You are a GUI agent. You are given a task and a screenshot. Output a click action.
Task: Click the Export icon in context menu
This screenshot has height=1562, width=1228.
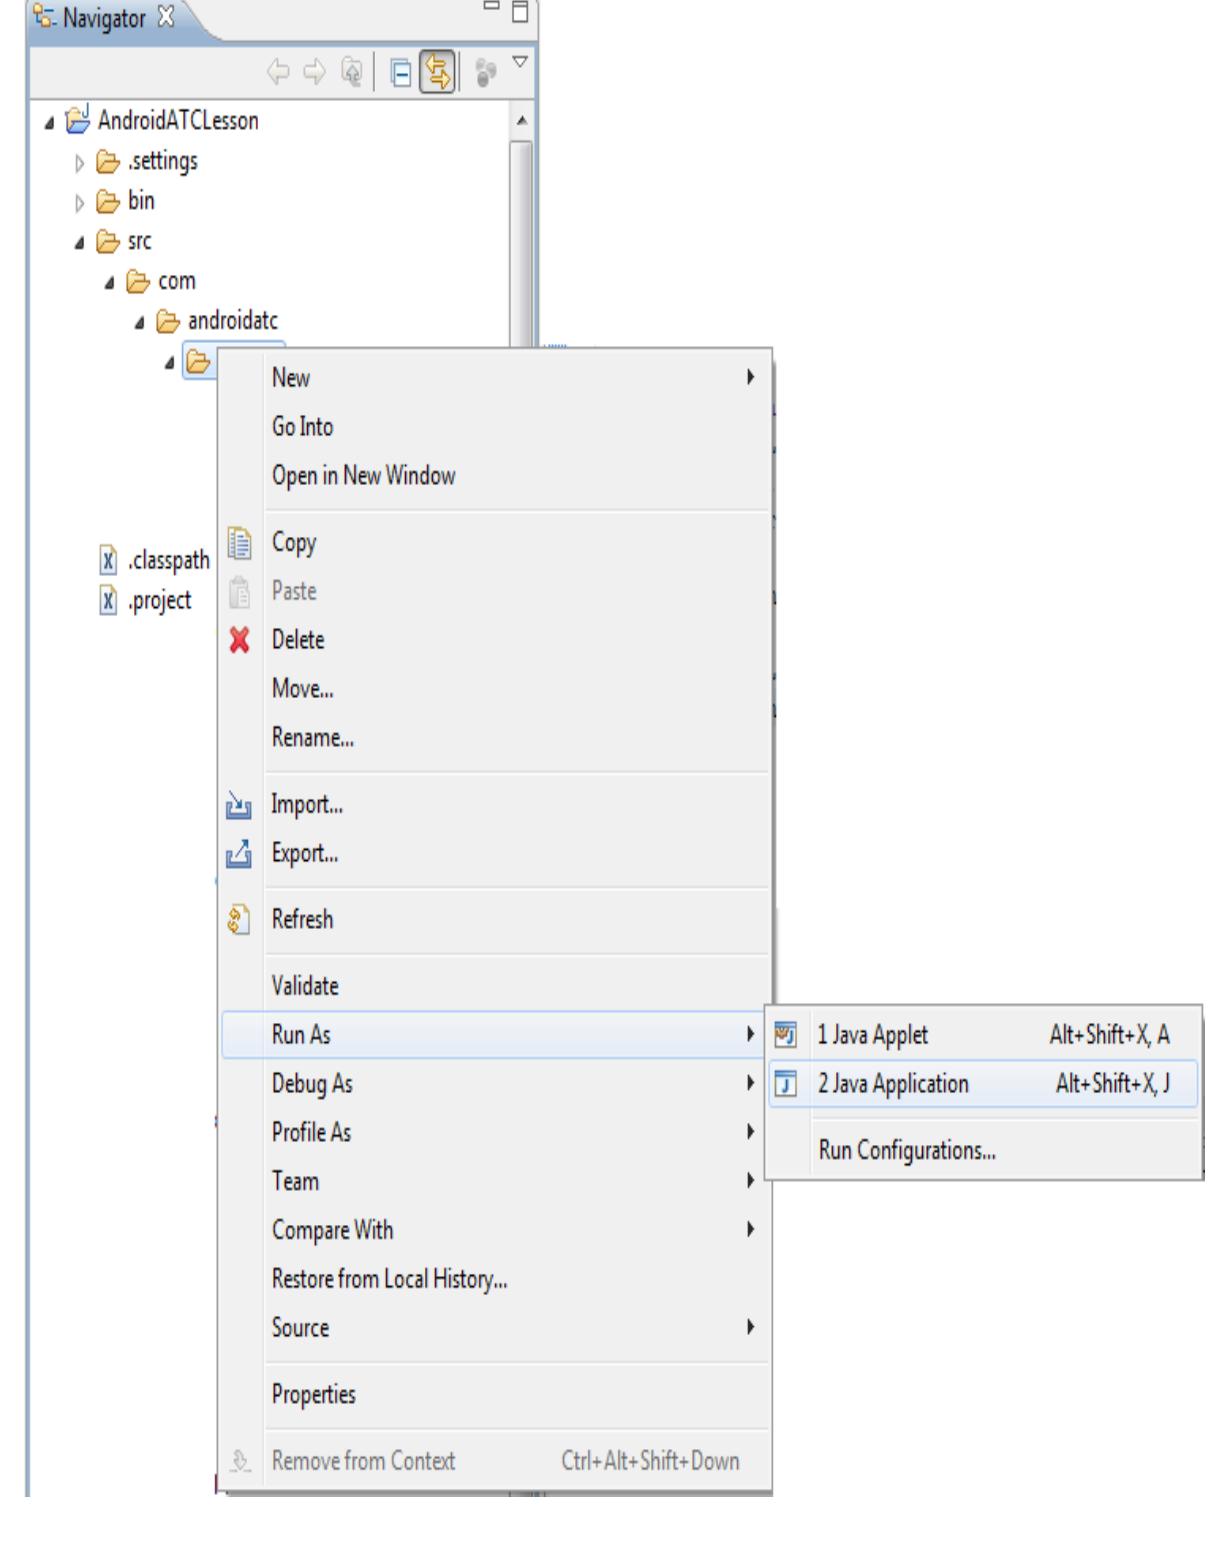[x=239, y=854]
